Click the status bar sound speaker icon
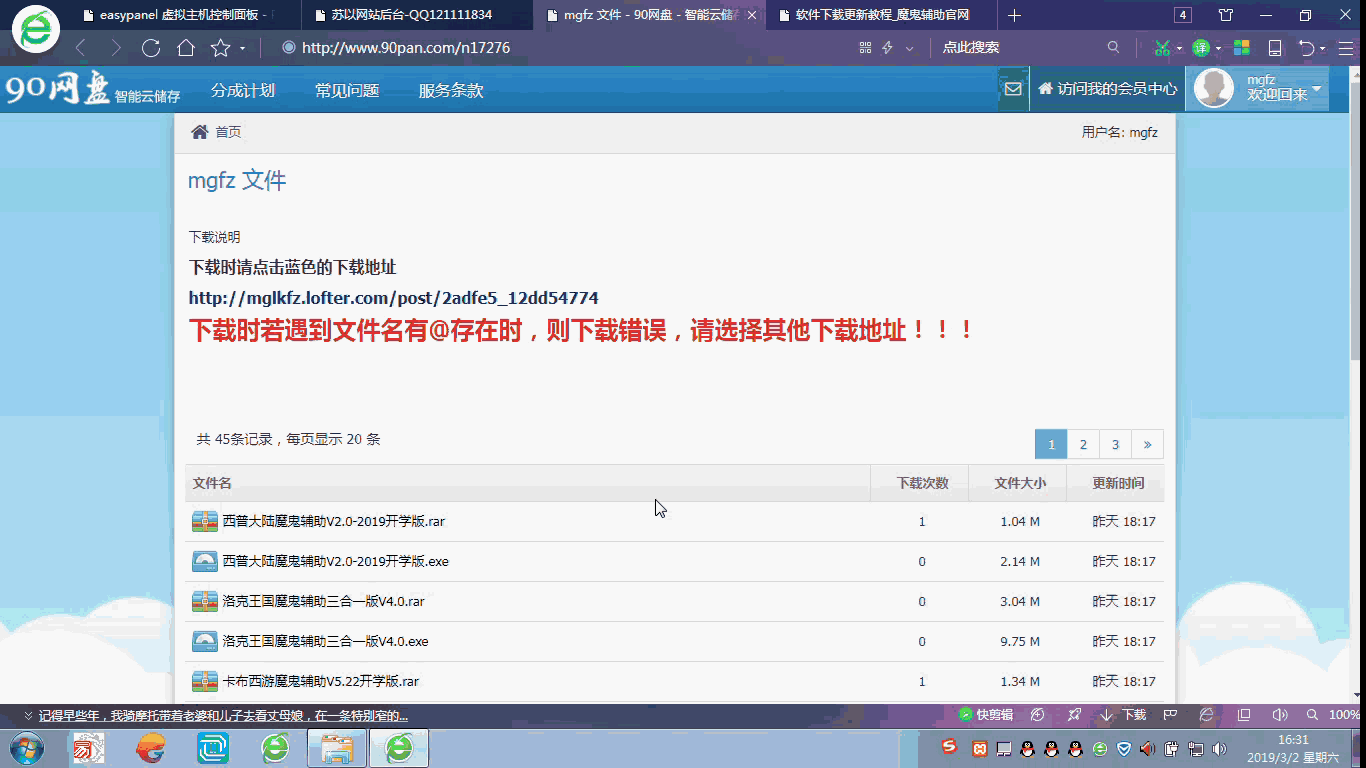The width and height of the screenshot is (1366, 768). (x=1279, y=715)
